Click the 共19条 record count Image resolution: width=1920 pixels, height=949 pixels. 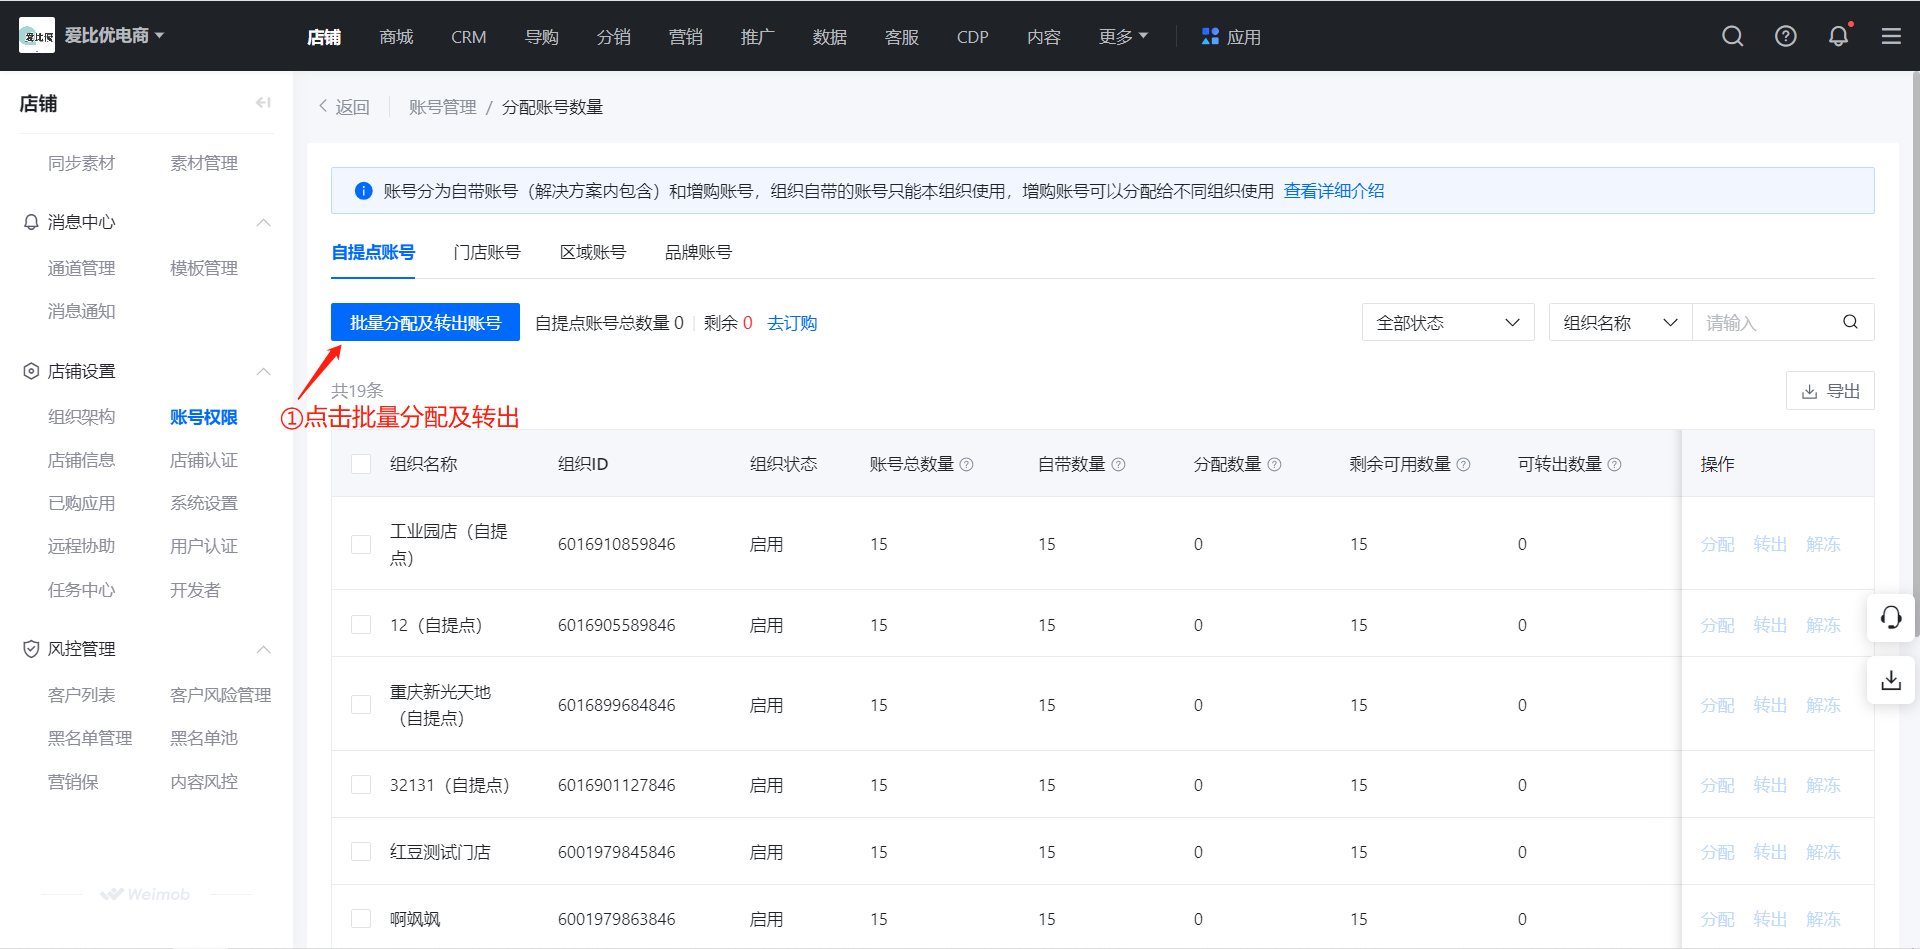pos(357,391)
